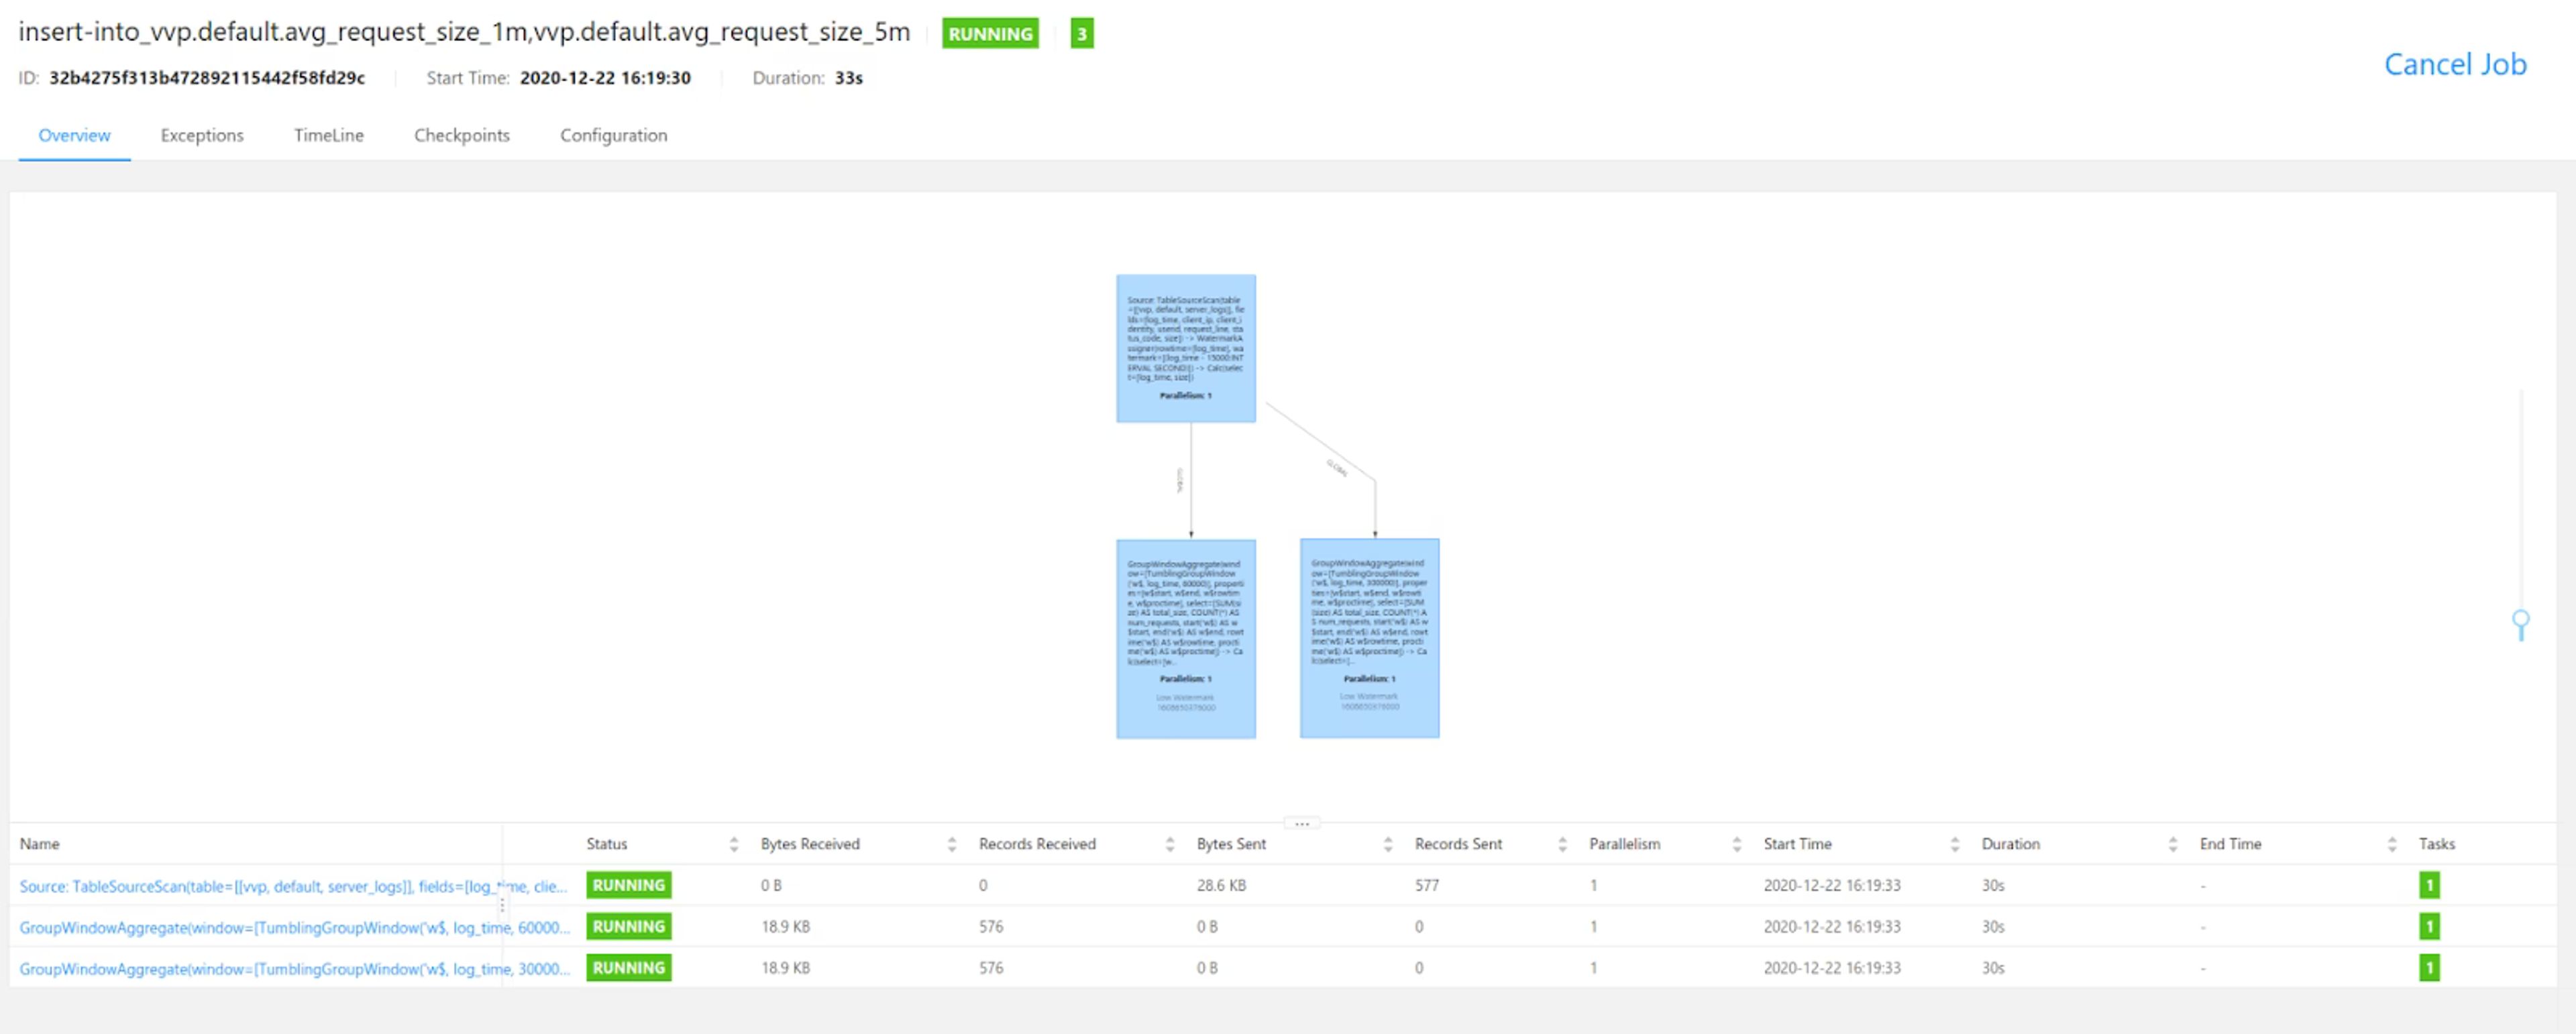Click the job ID 32b4275f313b472892115442f58fd29c
Image resolution: width=2576 pixels, height=1034 pixels.
pyautogui.click(x=207, y=77)
